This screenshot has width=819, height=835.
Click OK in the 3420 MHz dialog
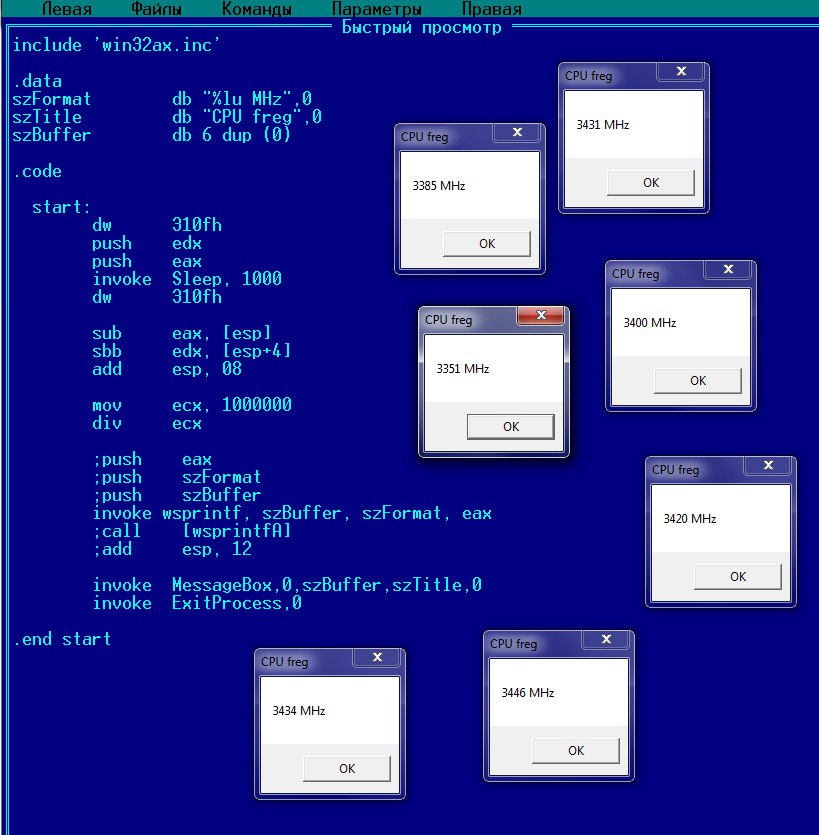pos(738,577)
